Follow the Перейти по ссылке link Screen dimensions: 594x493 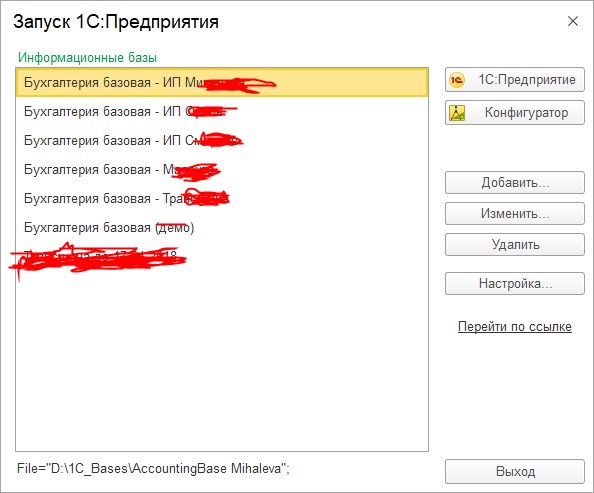[514, 327]
